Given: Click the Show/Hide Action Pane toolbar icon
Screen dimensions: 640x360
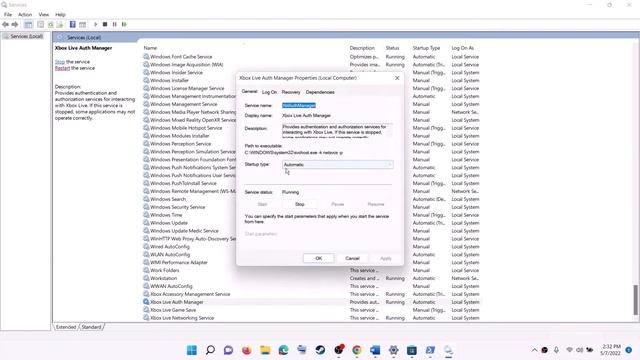Looking at the screenshot, I should pyautogui.click(x=82, y=24).
